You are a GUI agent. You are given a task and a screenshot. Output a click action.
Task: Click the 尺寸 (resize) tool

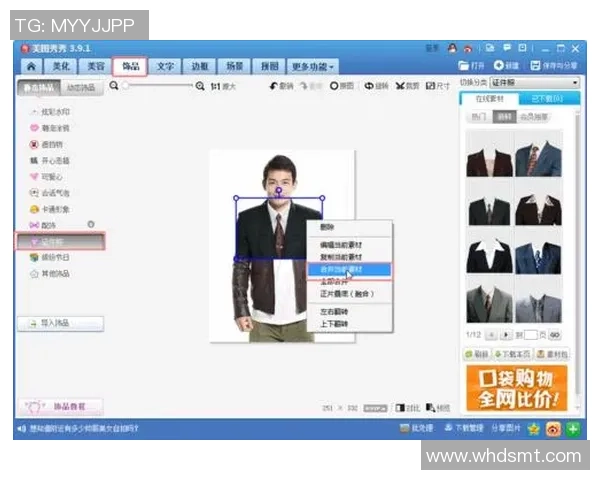tap(437, 87)
